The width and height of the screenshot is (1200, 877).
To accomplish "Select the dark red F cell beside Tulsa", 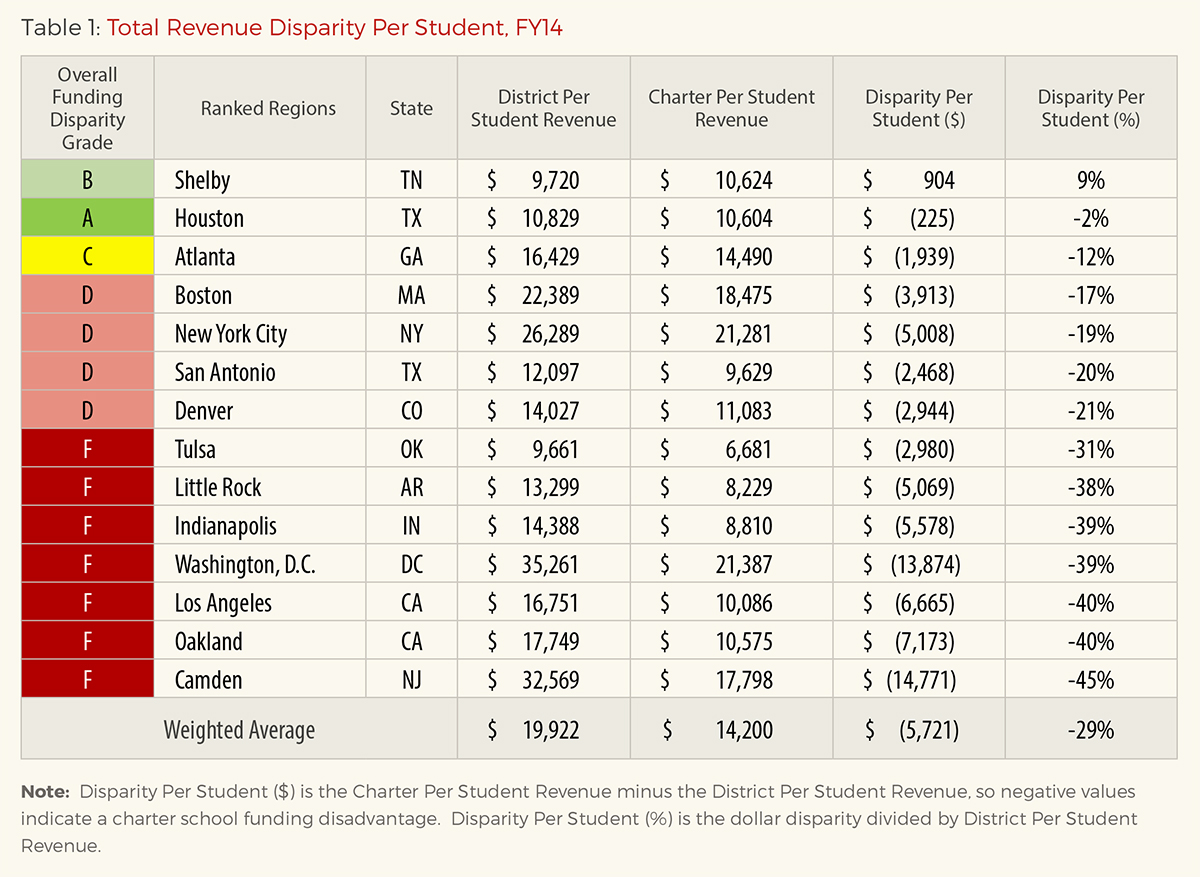I will [88, 449].
